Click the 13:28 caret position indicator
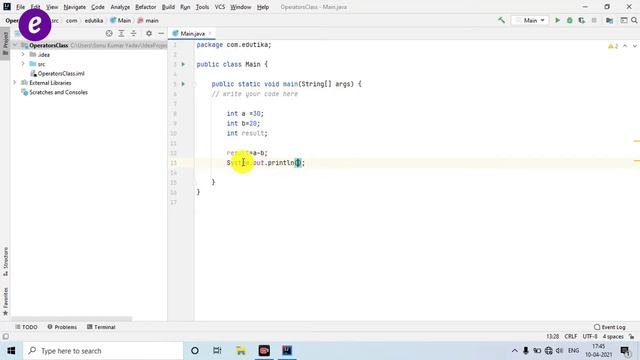This screenshot has height=360, width=640. pos(553,337)
